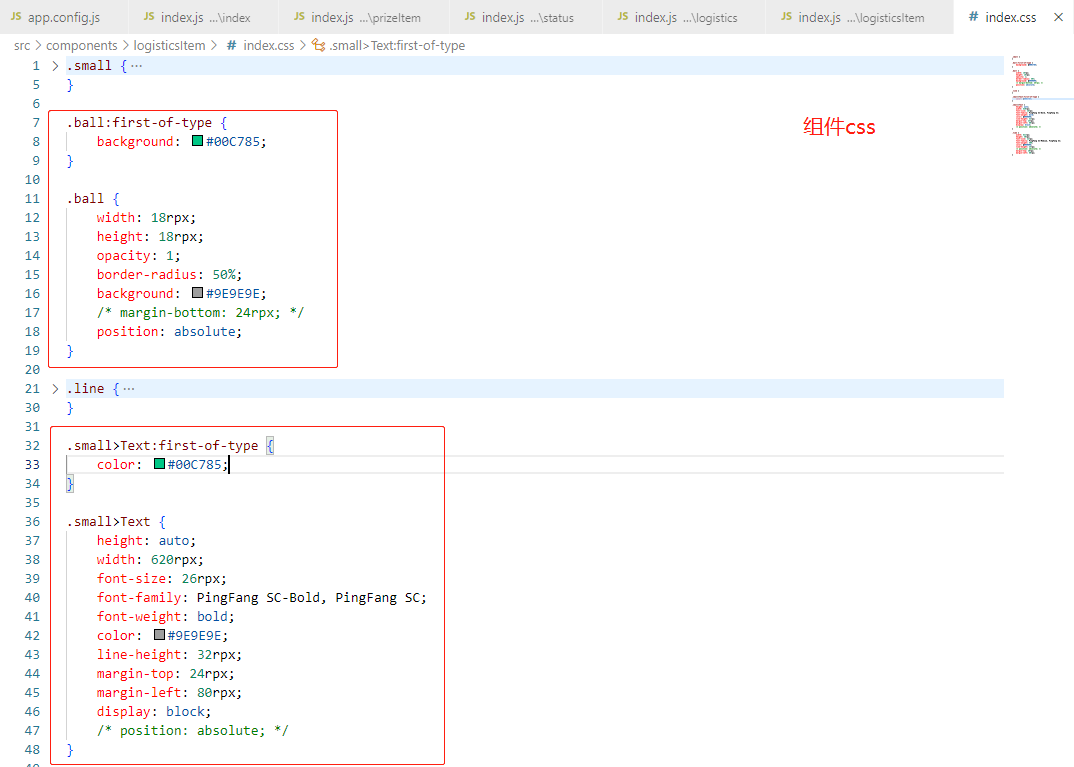Select the active index.css tab

pos(1010,17)
